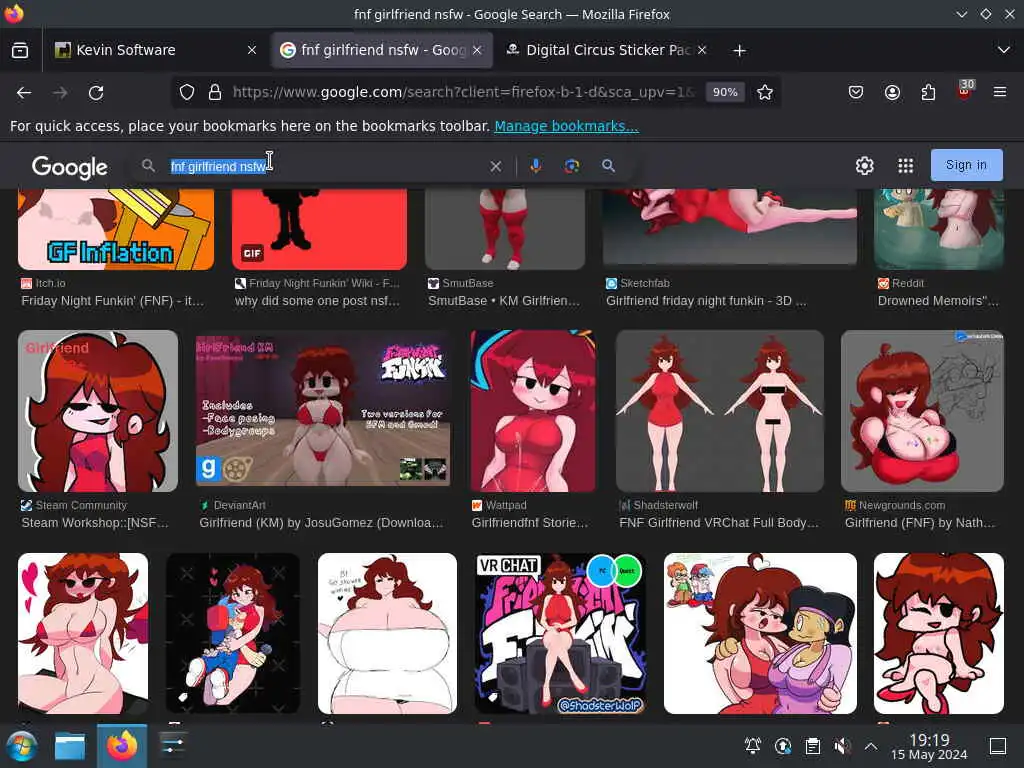Open the Firefox hamburger application menu

(1000, 92)
